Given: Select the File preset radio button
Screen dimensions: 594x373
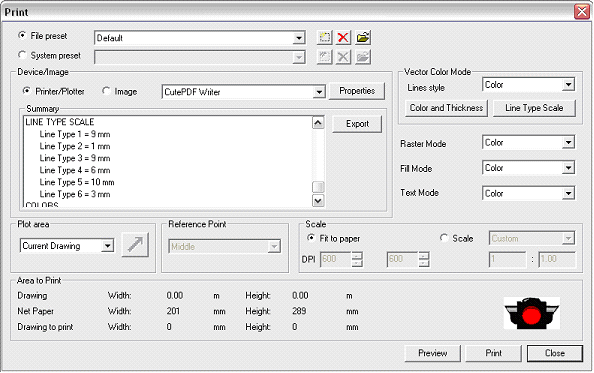Looking at the screenshot, I should [x=22, y=35].
